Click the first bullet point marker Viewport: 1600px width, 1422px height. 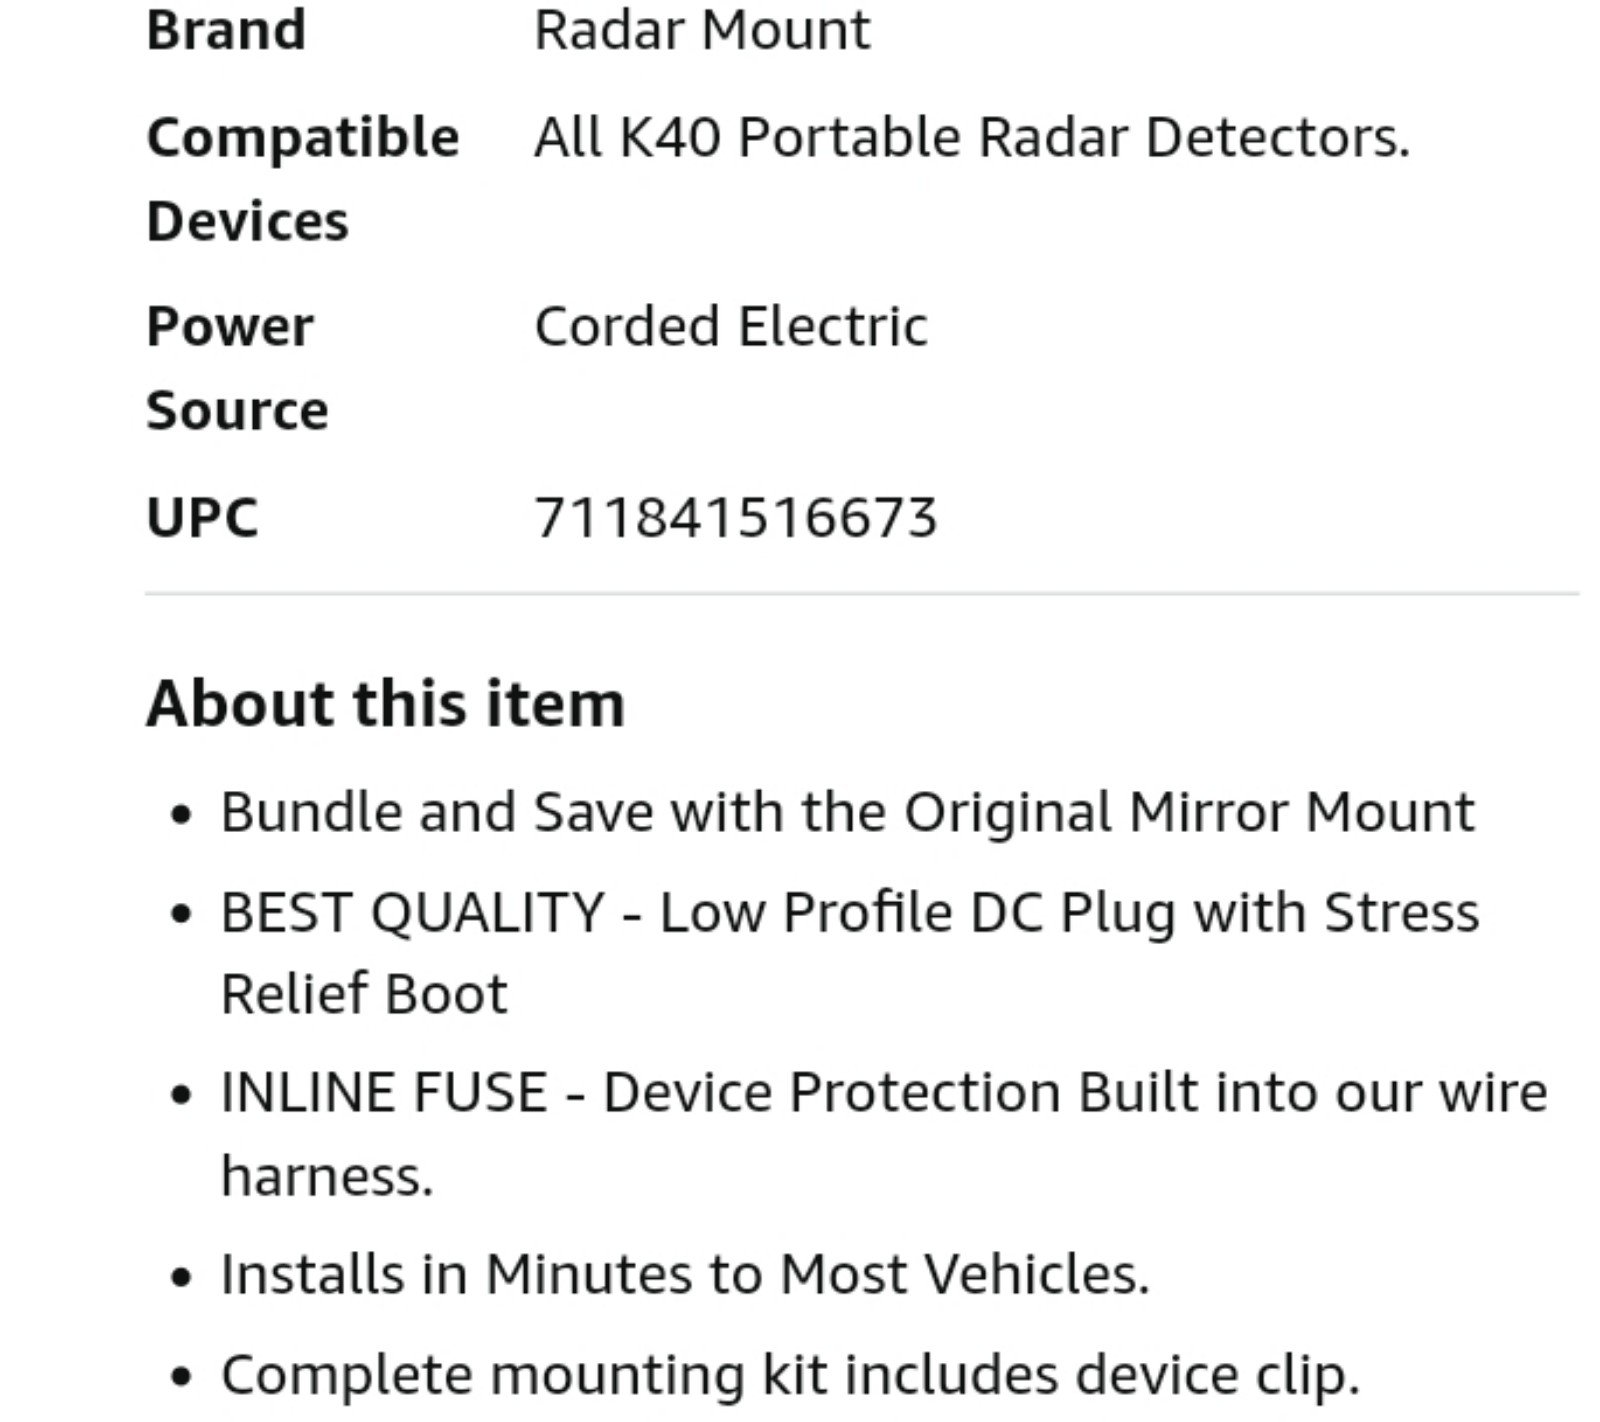click(181, 815)
